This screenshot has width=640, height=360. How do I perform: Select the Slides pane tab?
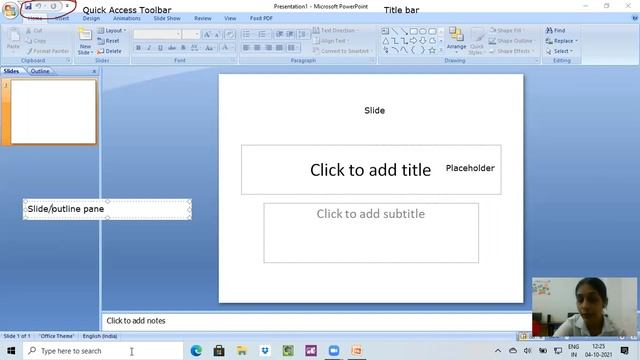(x=11, y=71)
